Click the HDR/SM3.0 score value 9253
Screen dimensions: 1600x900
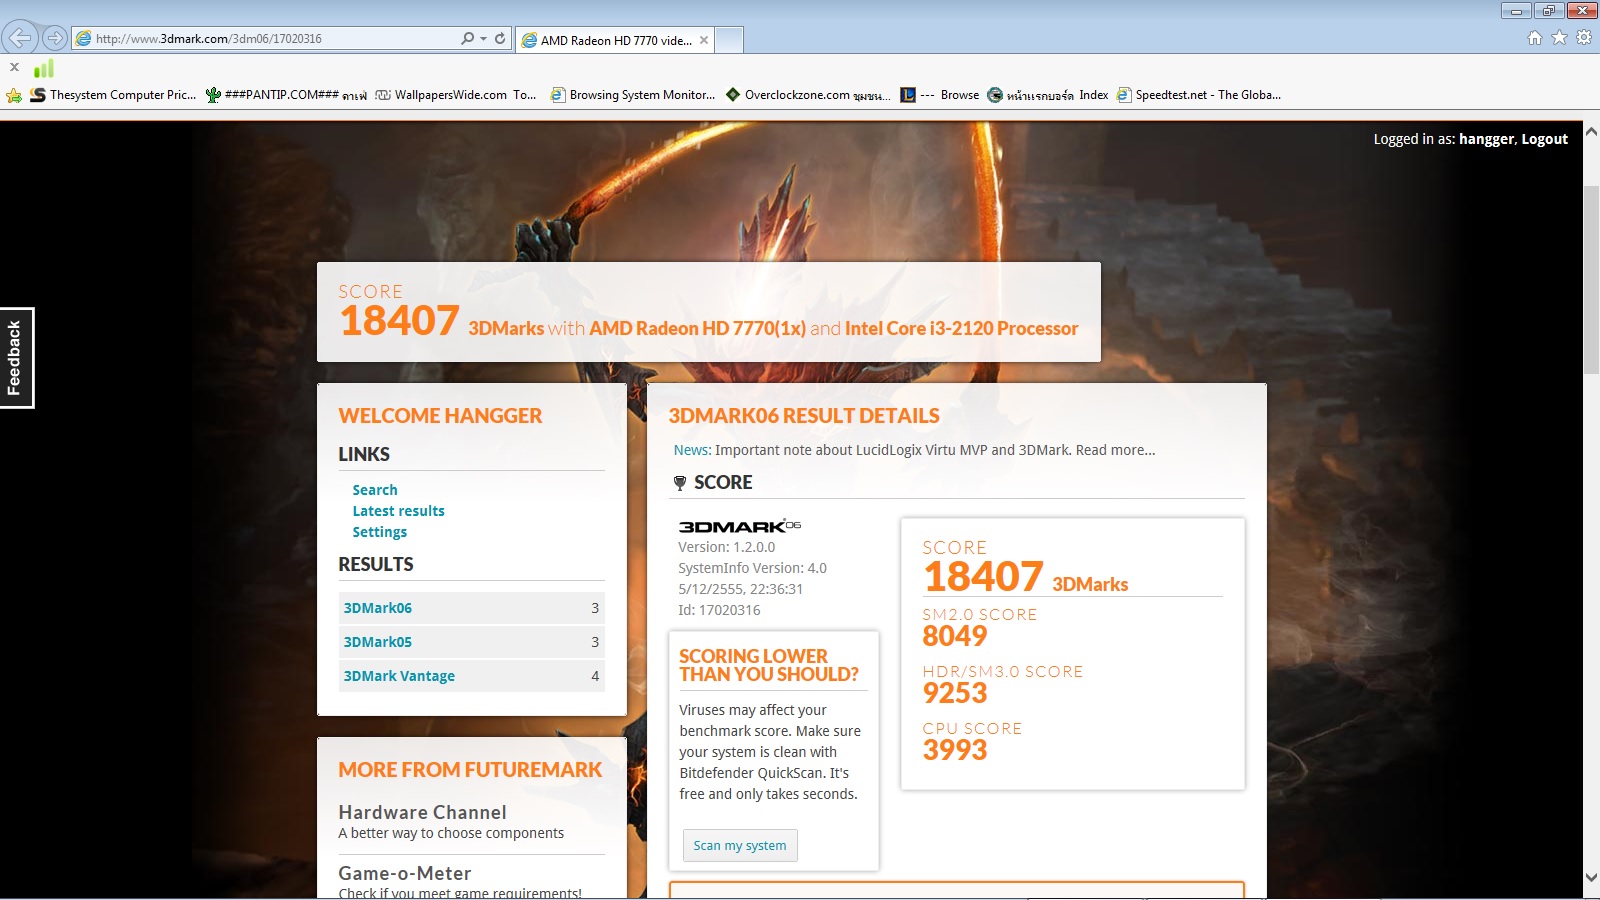tap(955, 693)
